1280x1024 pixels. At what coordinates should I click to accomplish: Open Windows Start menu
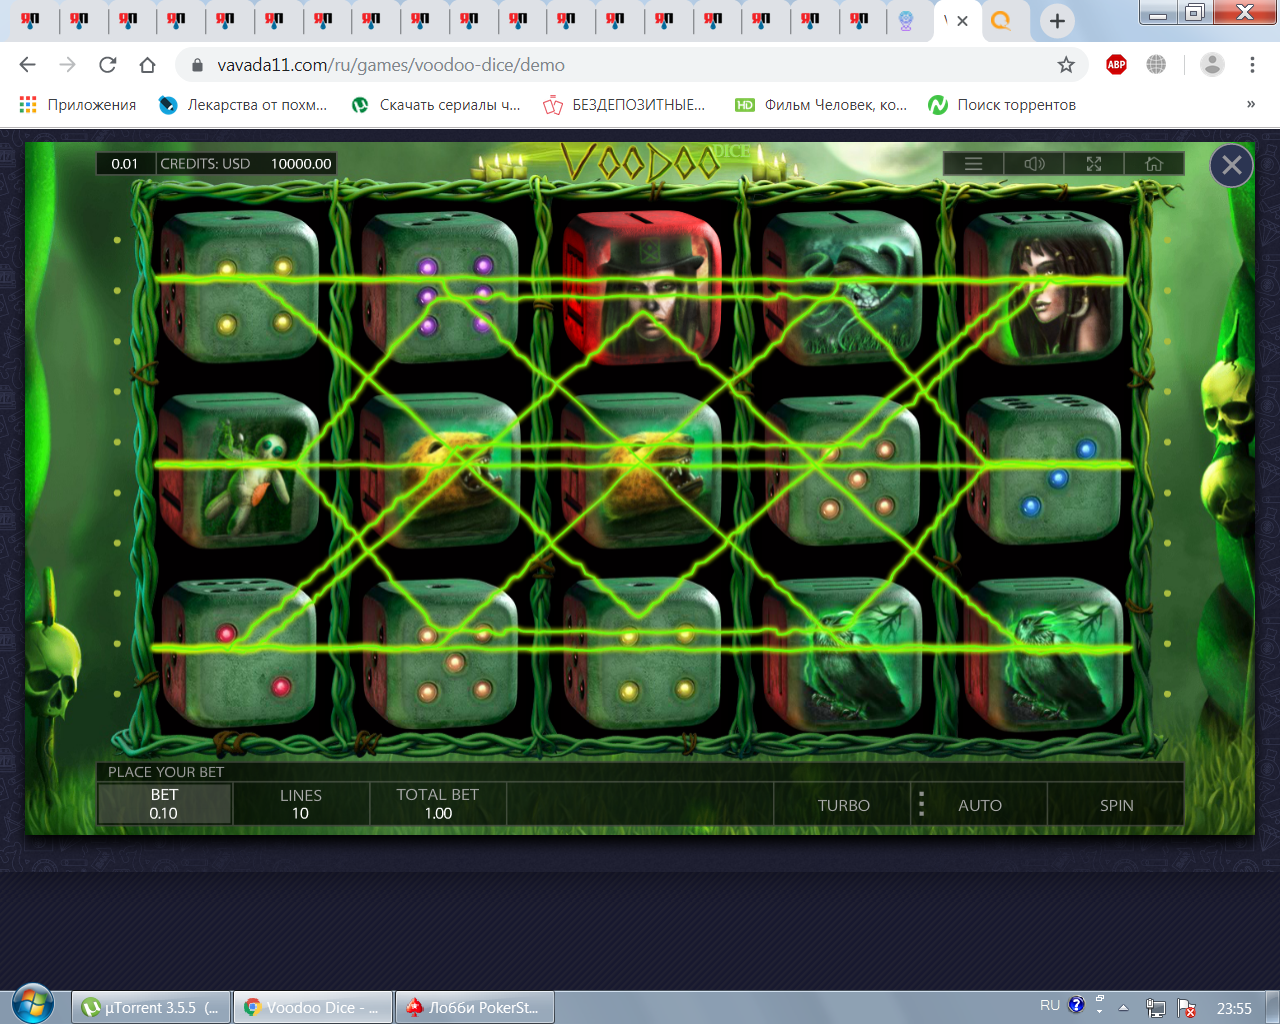[x=33, y=1005]
